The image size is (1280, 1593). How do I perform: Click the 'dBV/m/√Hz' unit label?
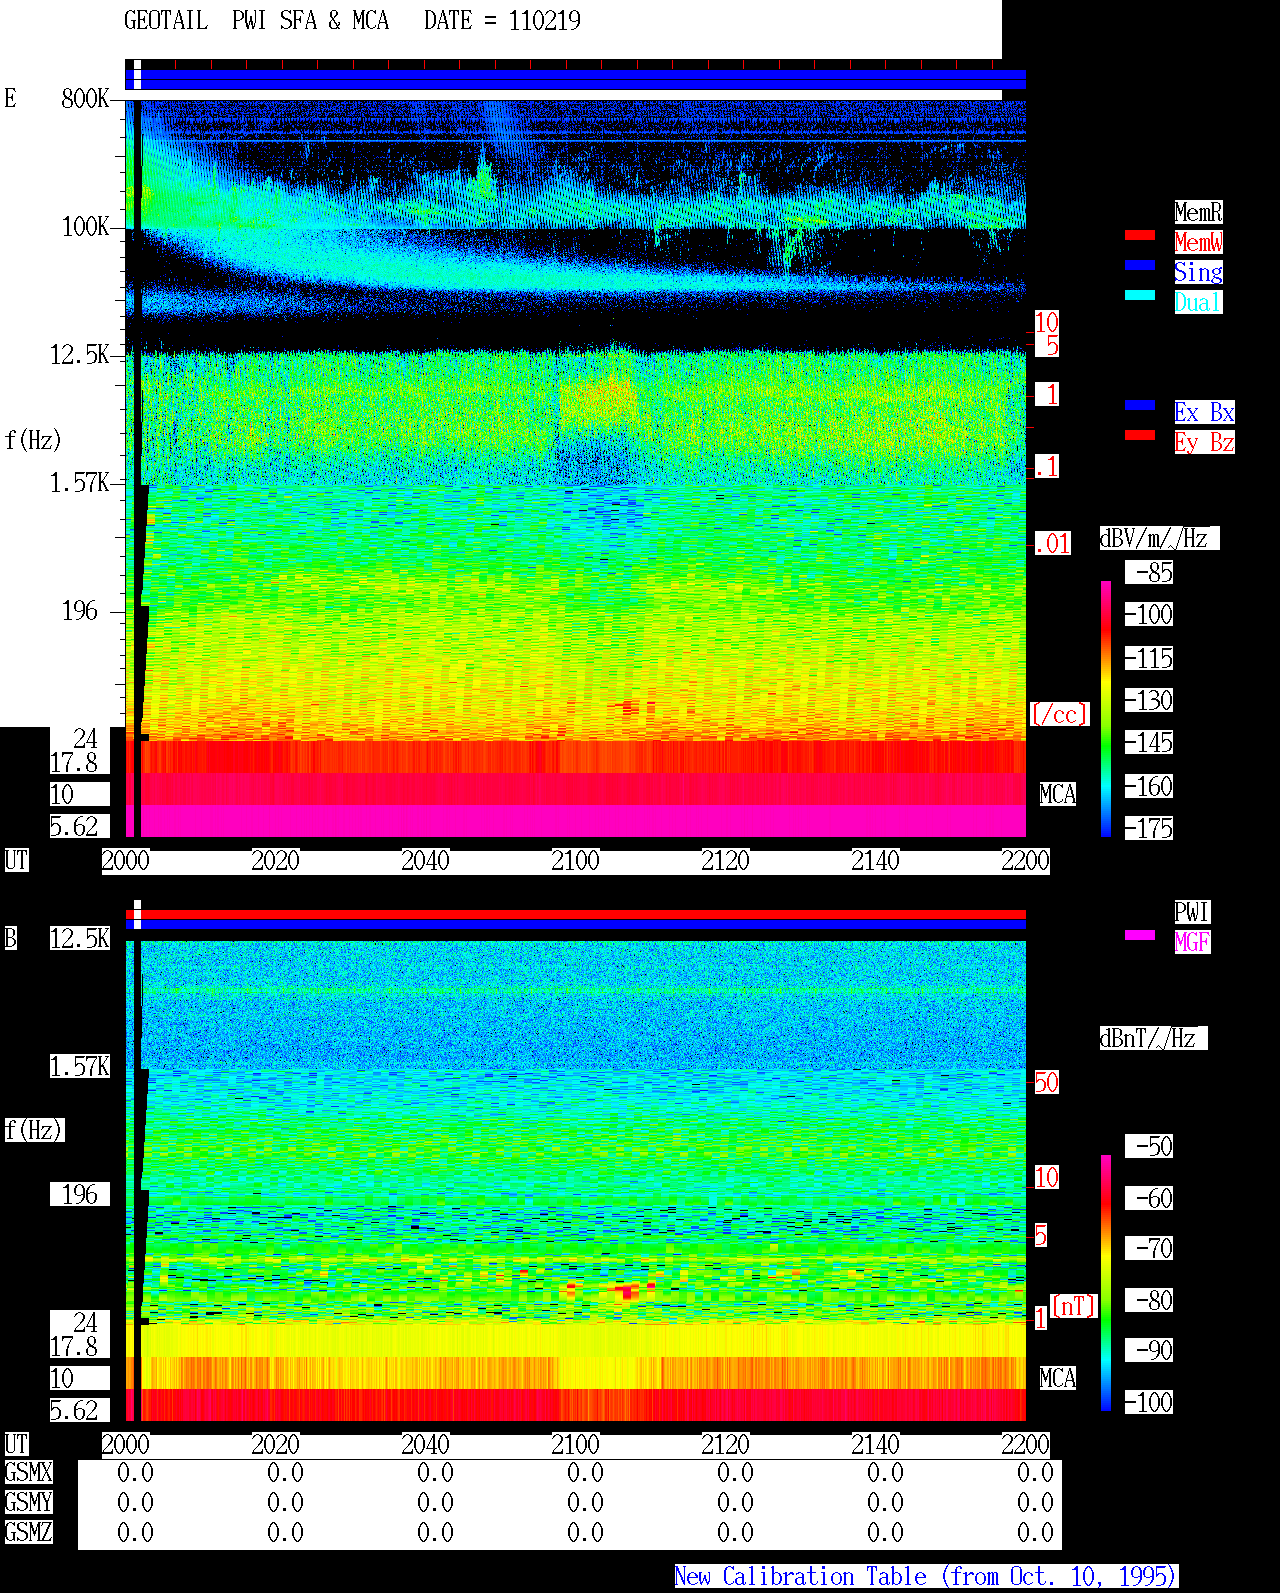1159,538
